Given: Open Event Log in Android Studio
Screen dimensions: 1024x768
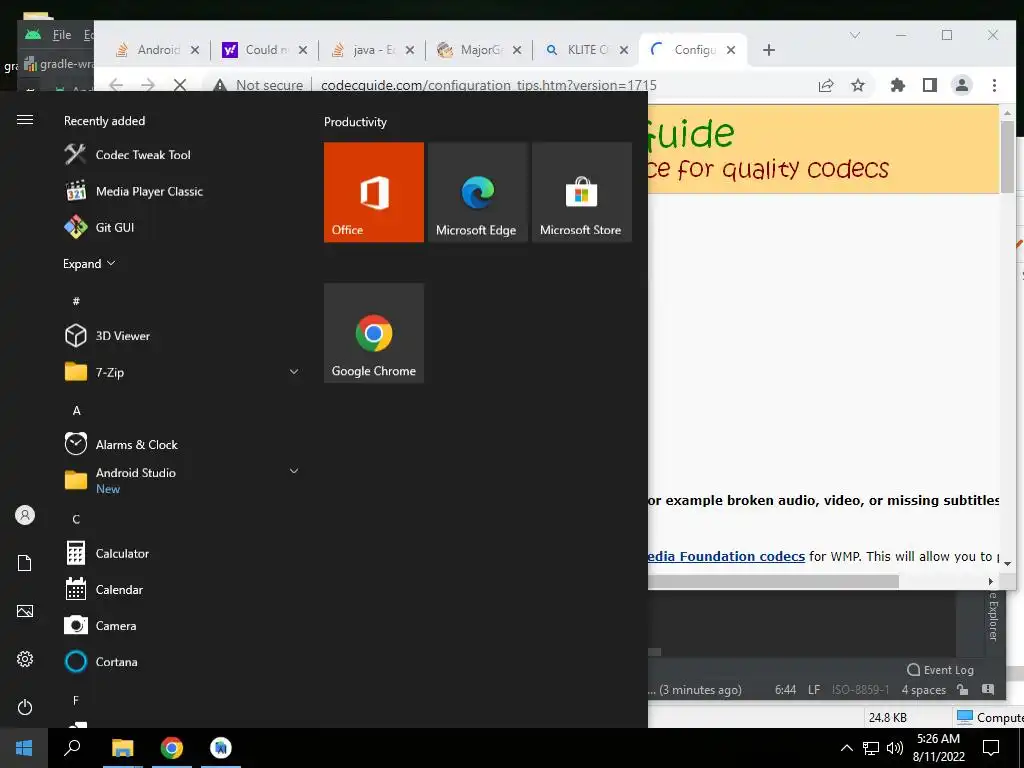Looking at the screenshot, I should point(940,670).
